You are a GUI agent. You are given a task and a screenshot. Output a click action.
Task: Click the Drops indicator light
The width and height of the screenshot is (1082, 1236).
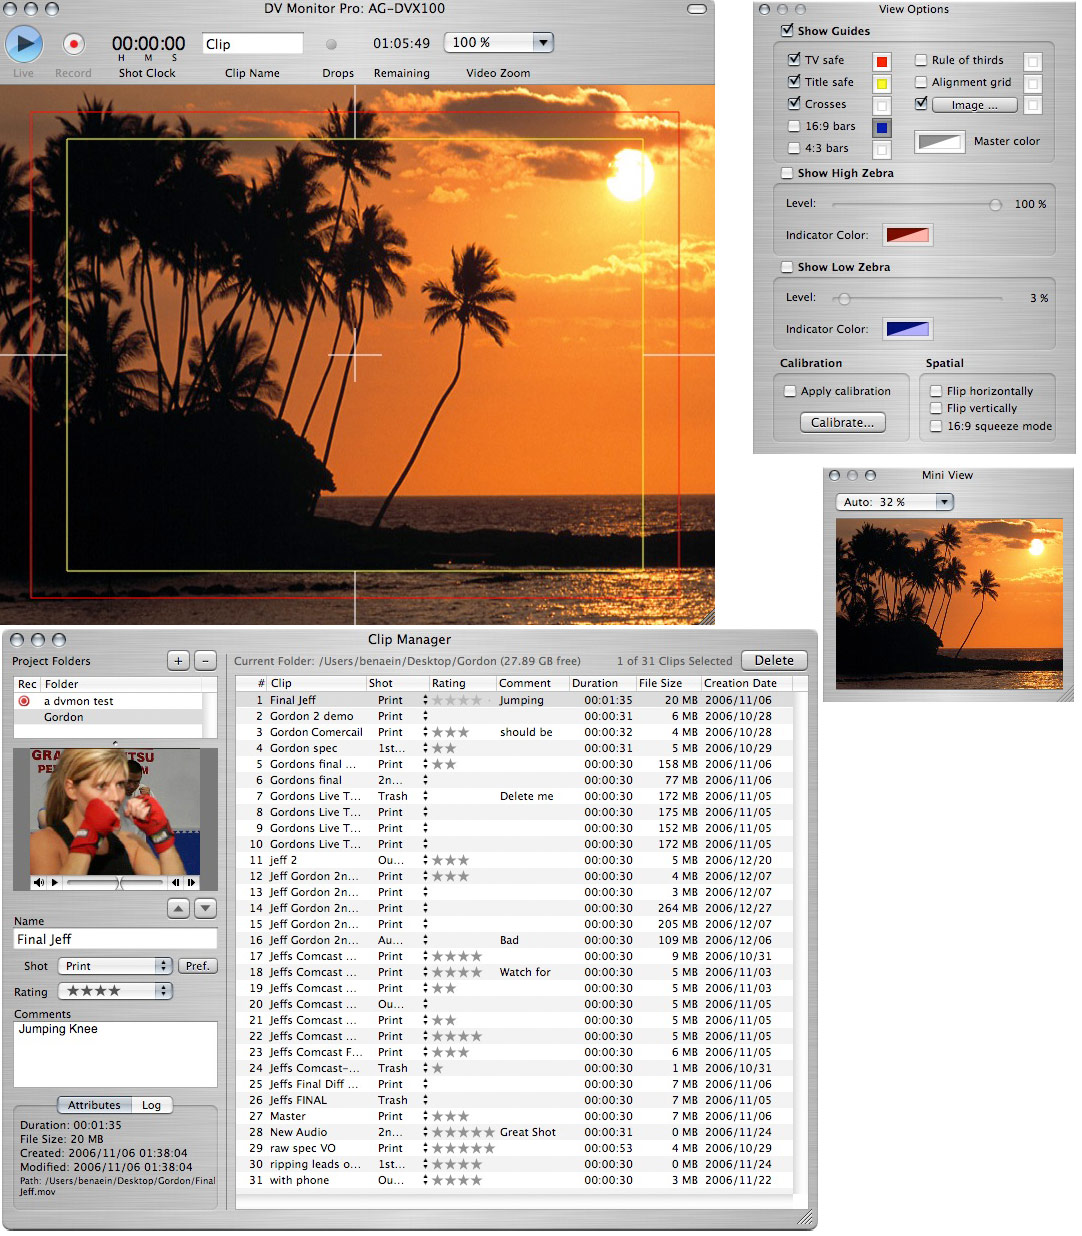point(332,44)
